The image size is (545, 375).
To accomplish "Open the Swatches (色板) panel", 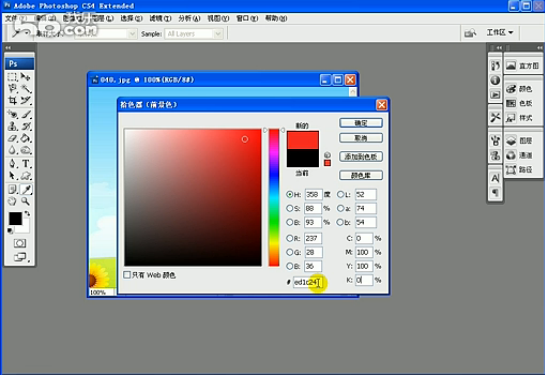I will (x=519, y=103).
